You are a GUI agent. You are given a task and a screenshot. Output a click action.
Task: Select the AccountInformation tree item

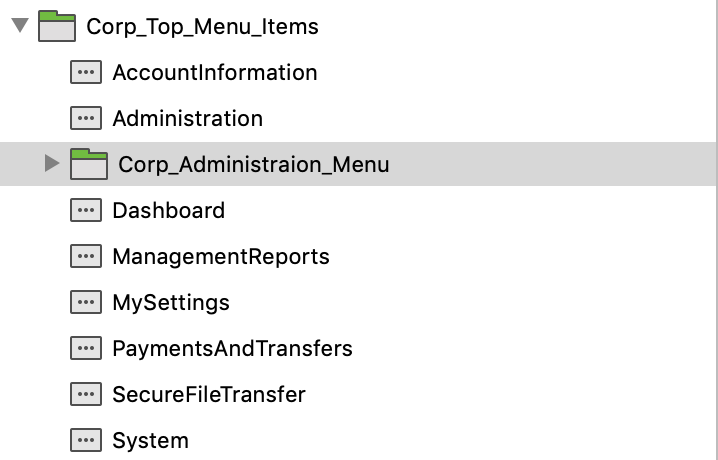point(215,72)
